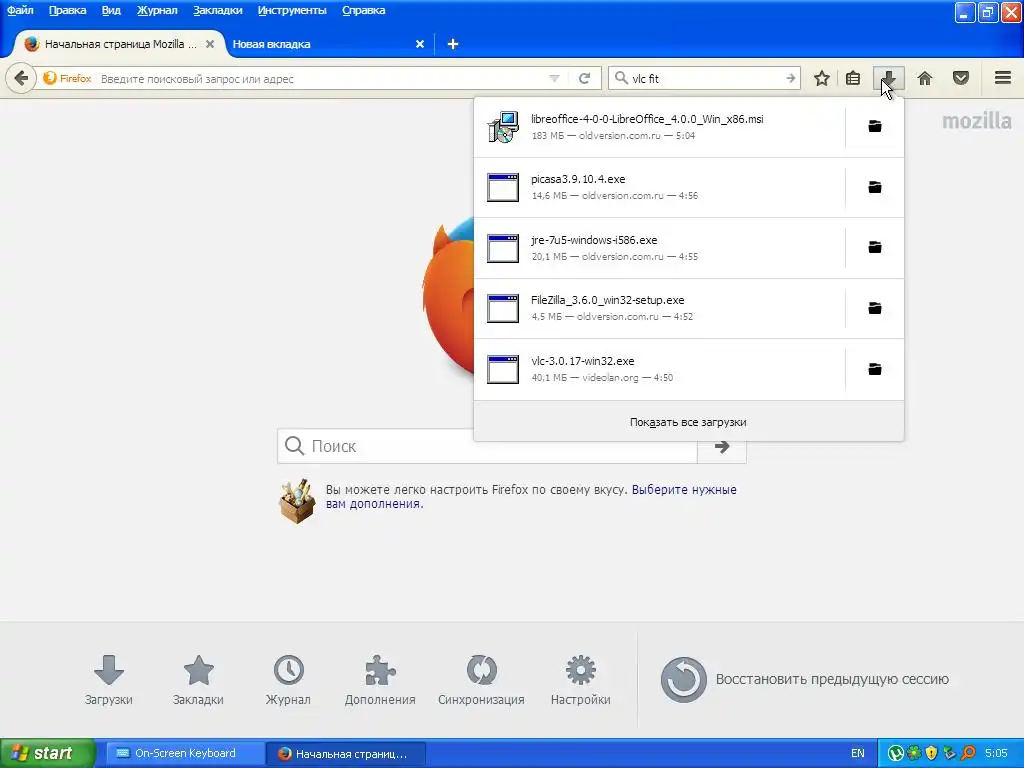Click the vlc-3.0.17 exe file icon

503,369
